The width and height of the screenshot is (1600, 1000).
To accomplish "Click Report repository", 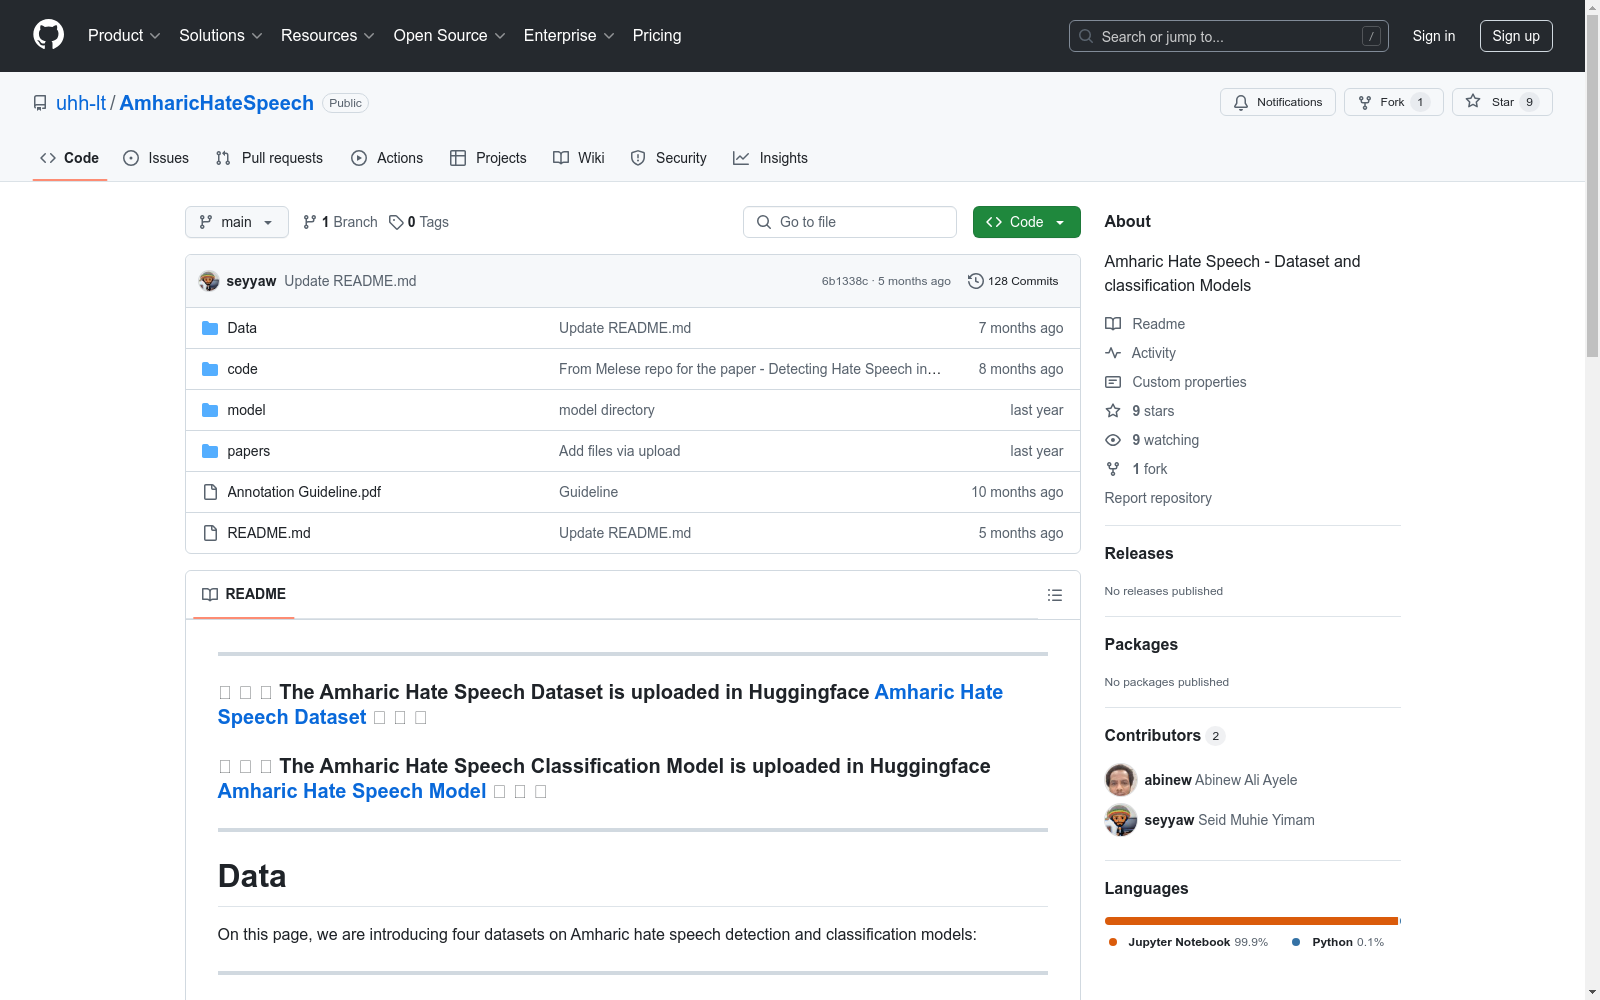I will [x=1158, y=498].
